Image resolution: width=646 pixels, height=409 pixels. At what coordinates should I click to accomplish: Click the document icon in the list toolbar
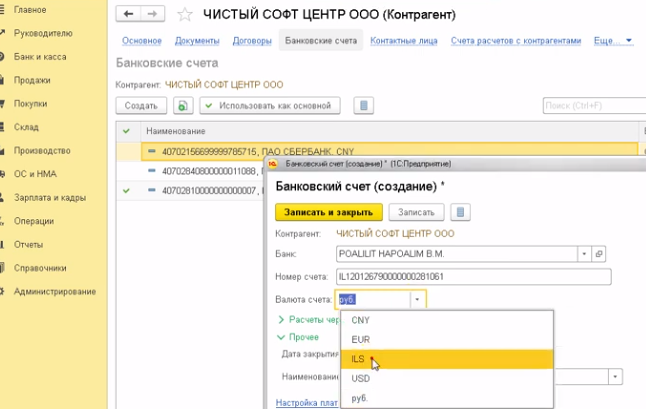(363, 105)
